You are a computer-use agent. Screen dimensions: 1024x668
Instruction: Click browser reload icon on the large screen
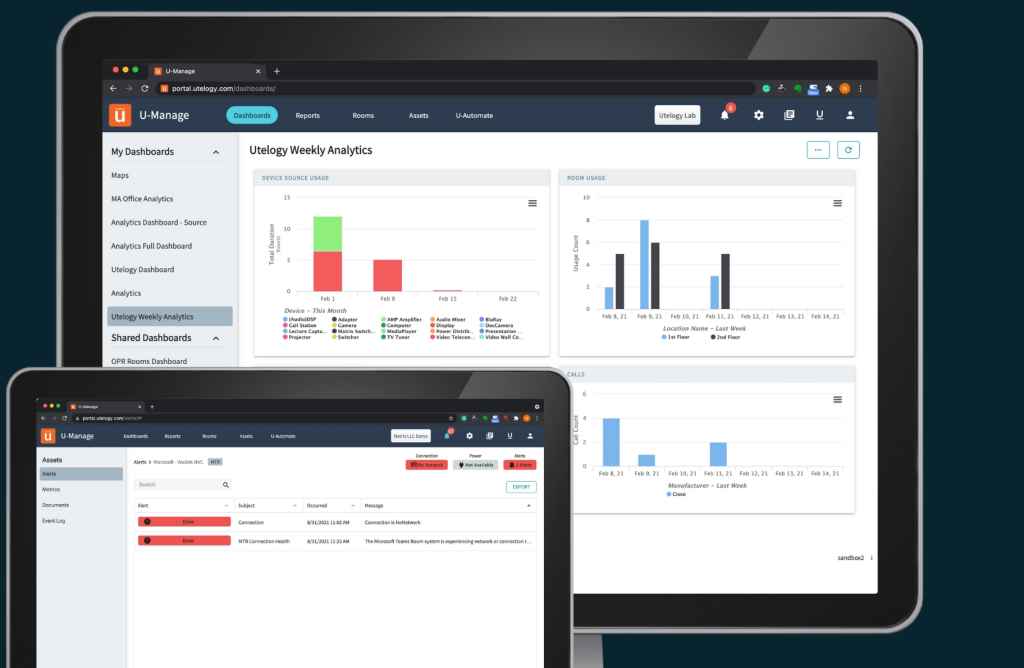pos(145,88)
